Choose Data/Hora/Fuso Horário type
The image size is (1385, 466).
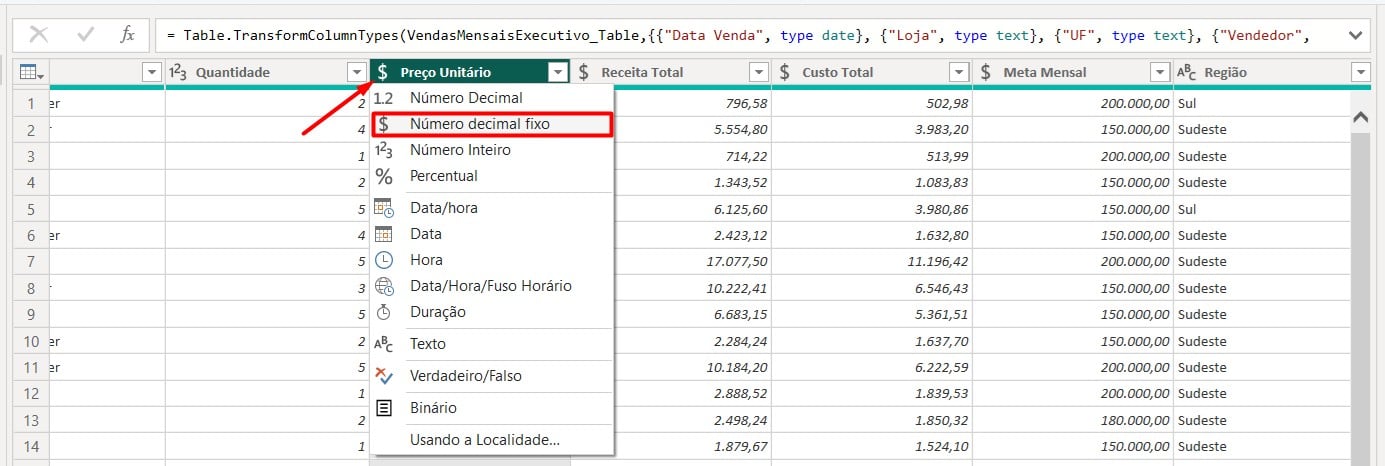click(491, 286)
